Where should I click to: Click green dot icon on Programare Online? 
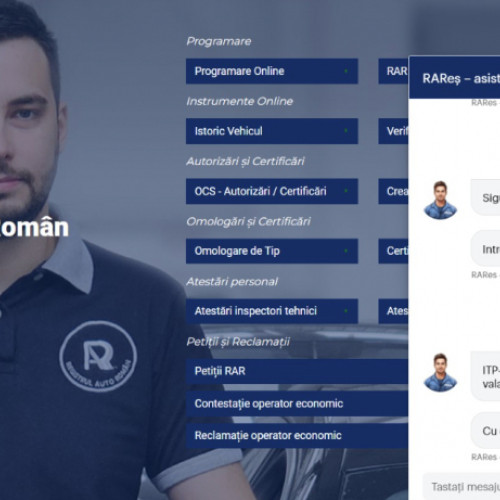pos(346,71)
